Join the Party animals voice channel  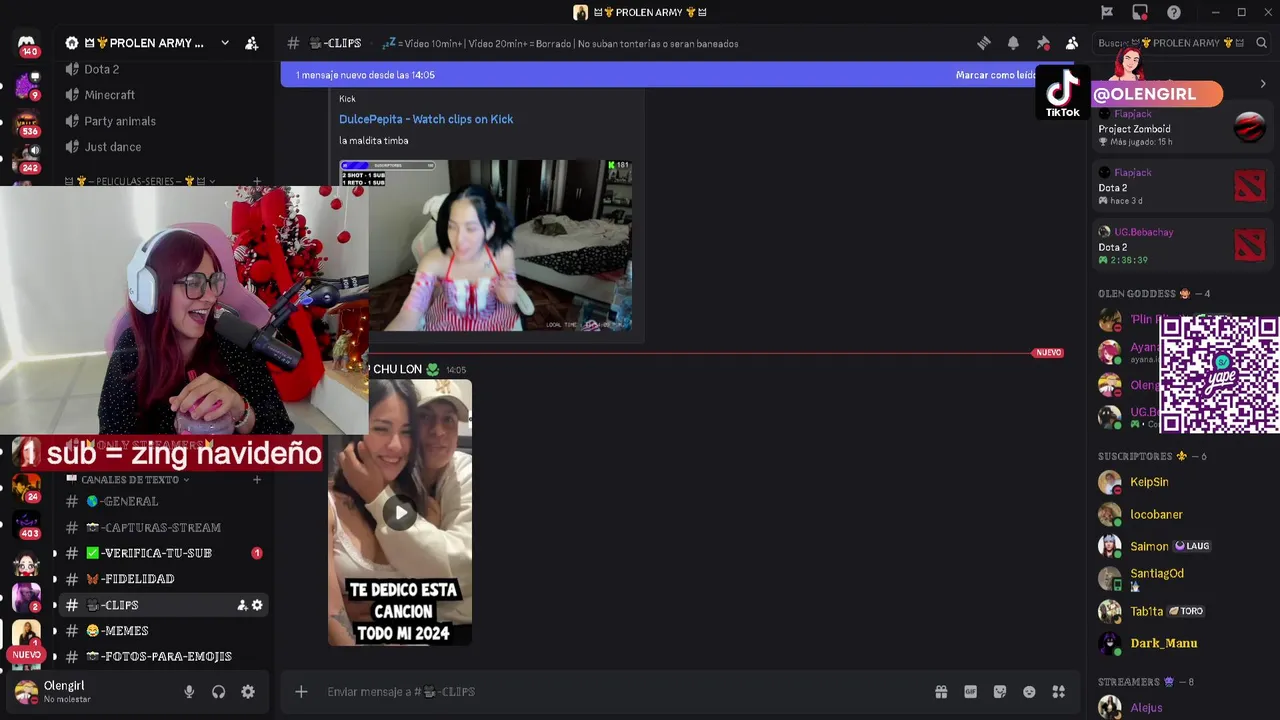tap(120, 121)
